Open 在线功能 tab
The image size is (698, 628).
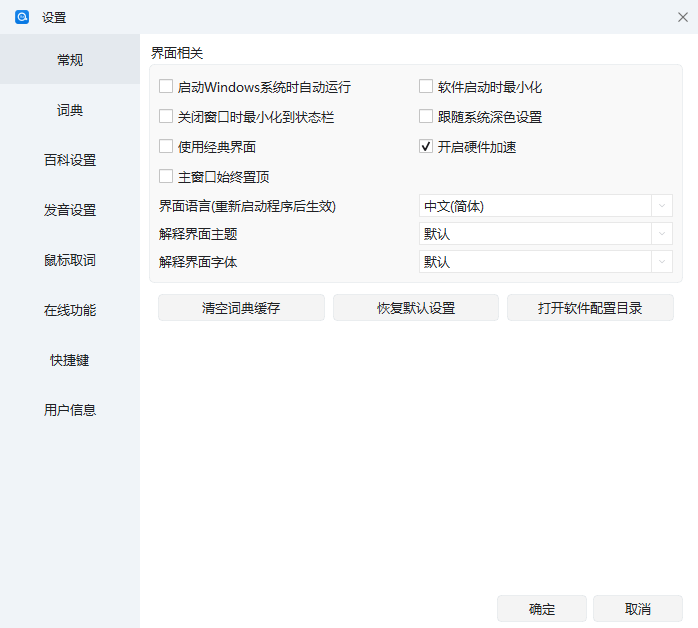70,310
